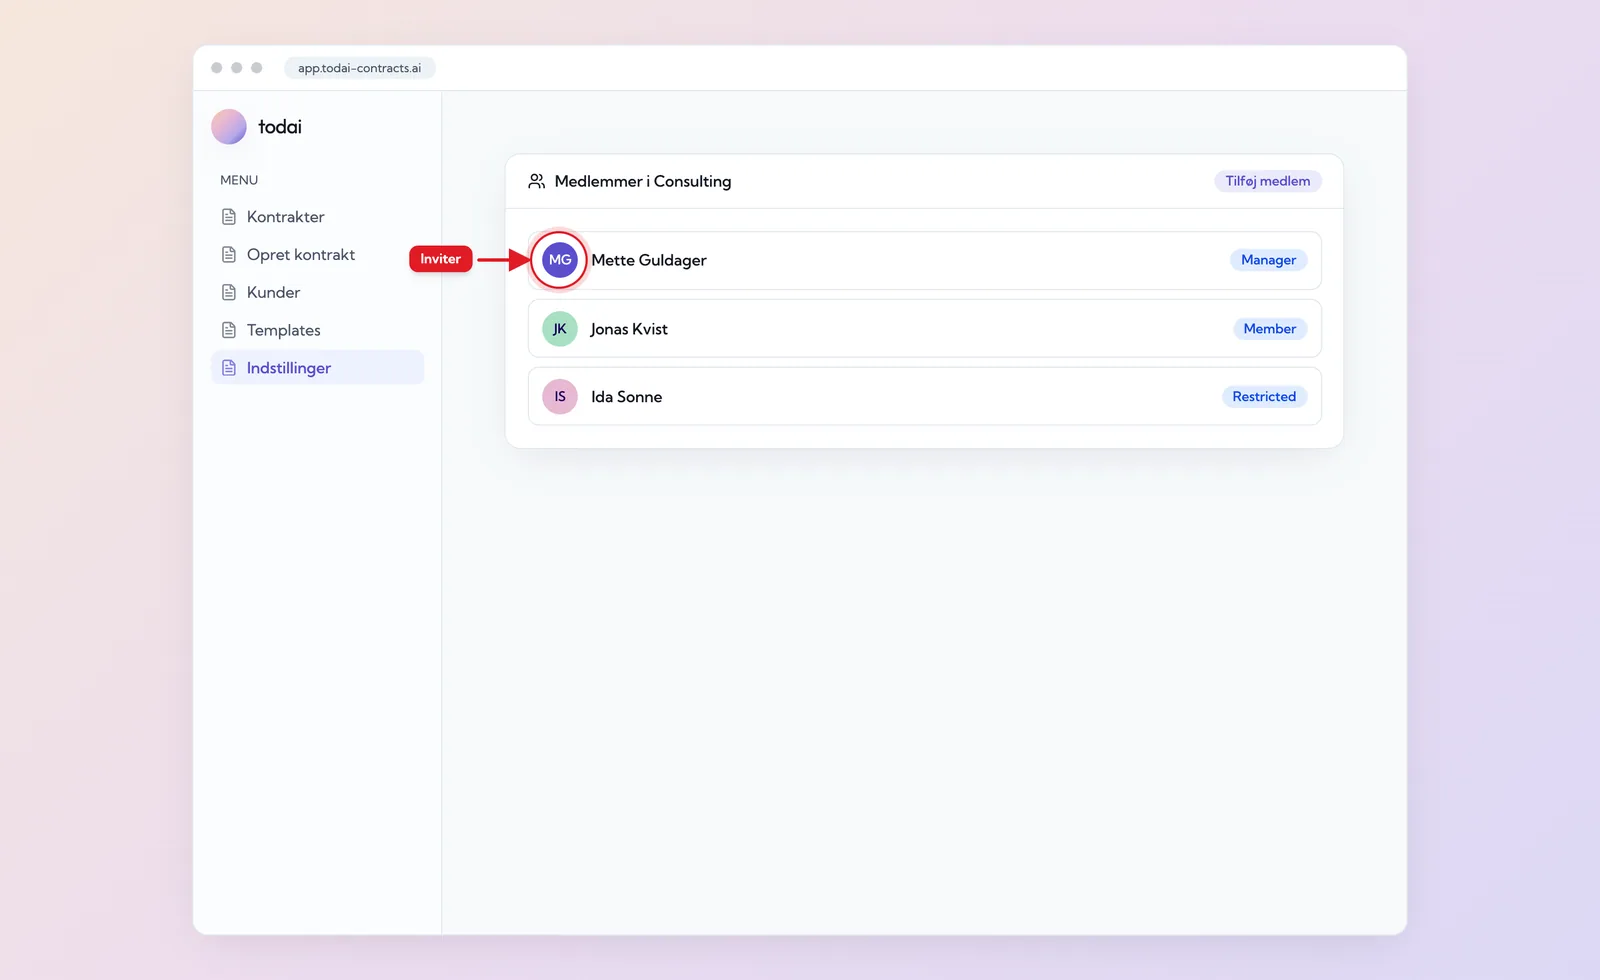Image resolution: width=1600 pixels, height=980 pixels.
Task: Click the members icon beside Medlemmer i Consulting
Action: (537, 181)
